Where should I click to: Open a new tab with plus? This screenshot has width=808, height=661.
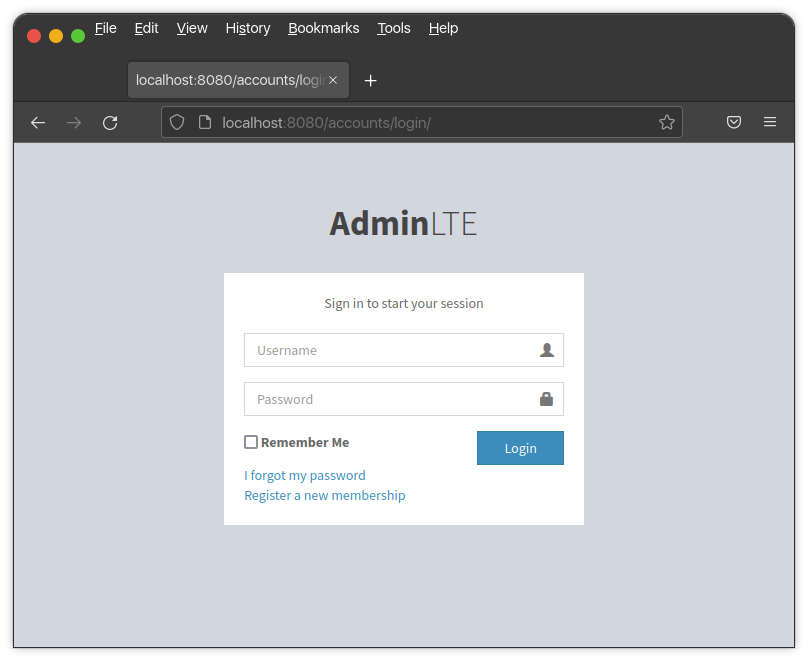point(370,80)
